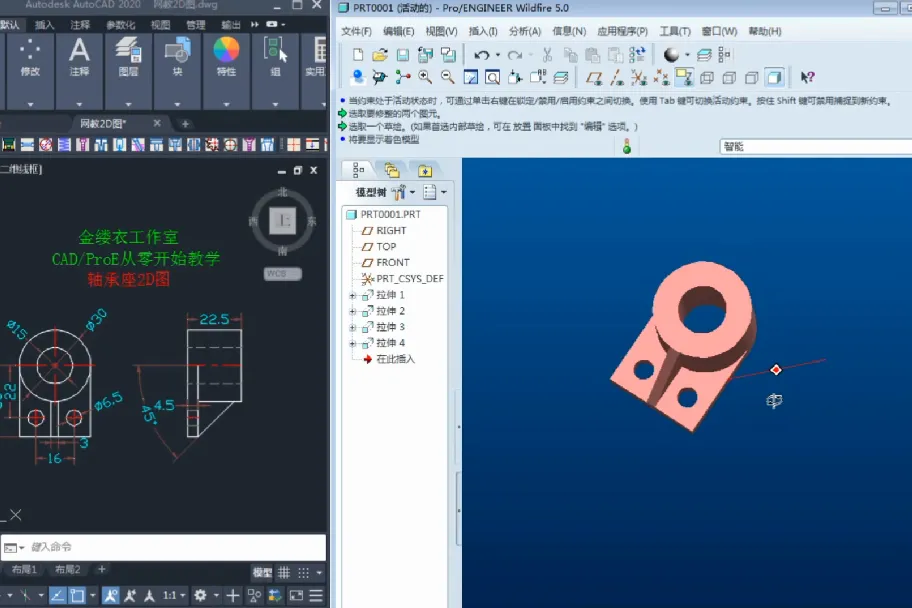The image size is (912, 608).
Task: Select PRT_CSYS_DEF in the model tree
Action: pyautogui.click(x=402, y=279)
